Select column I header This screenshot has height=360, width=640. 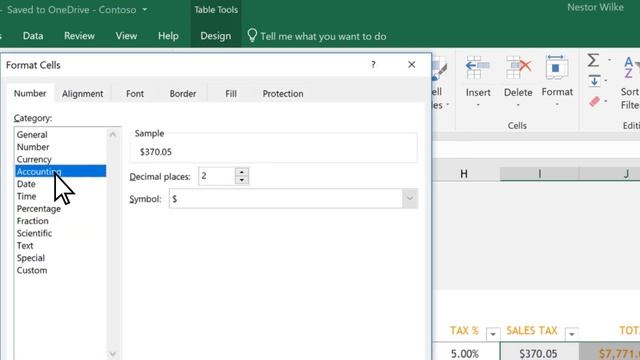tap(540, 174)
